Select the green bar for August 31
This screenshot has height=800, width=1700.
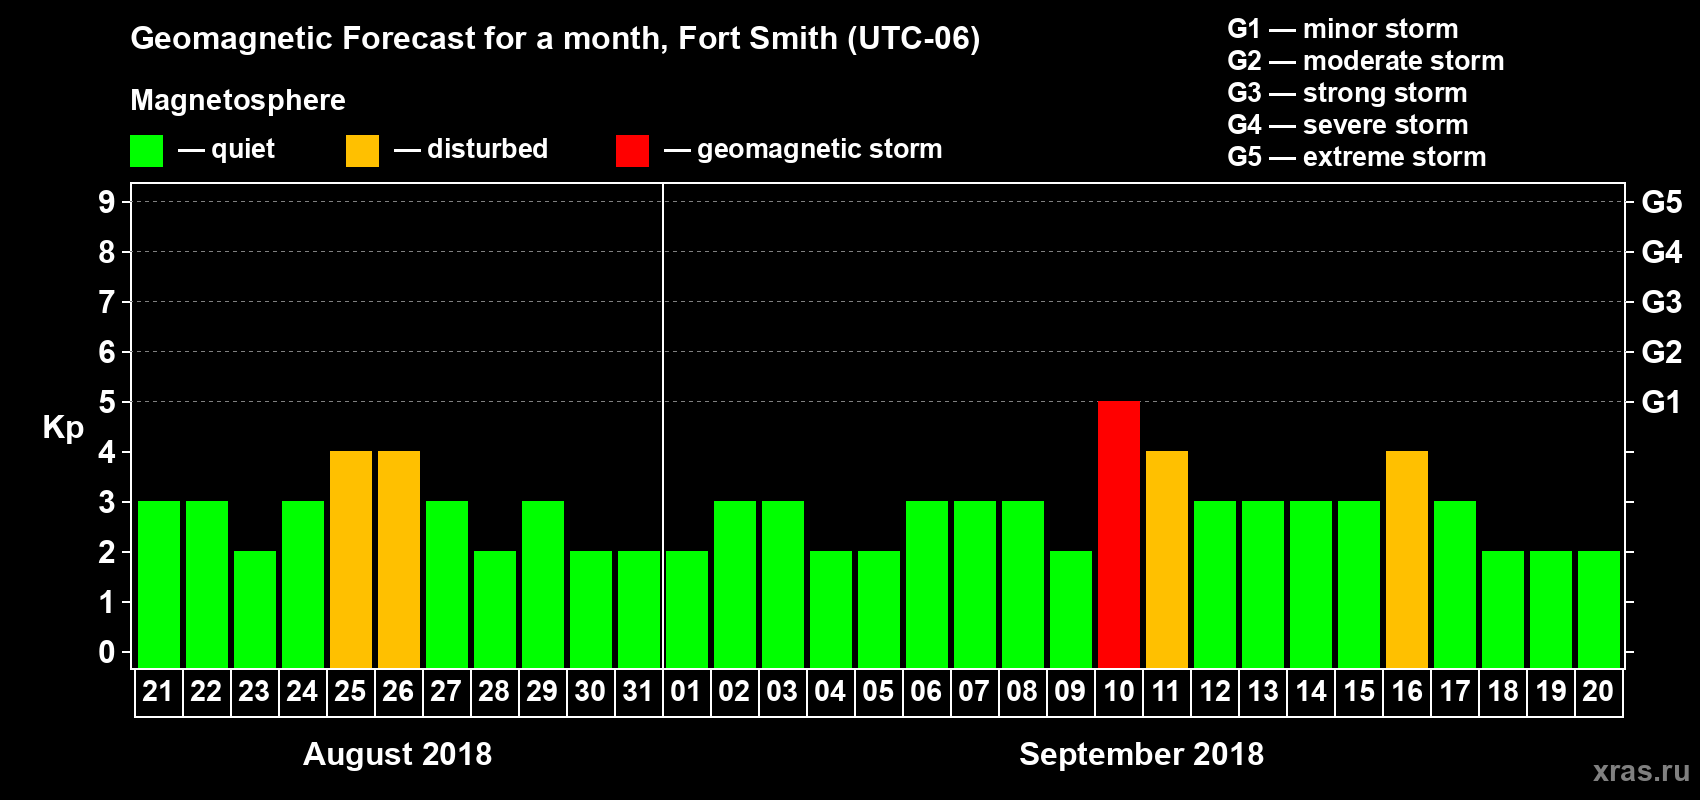coord(639,609)
